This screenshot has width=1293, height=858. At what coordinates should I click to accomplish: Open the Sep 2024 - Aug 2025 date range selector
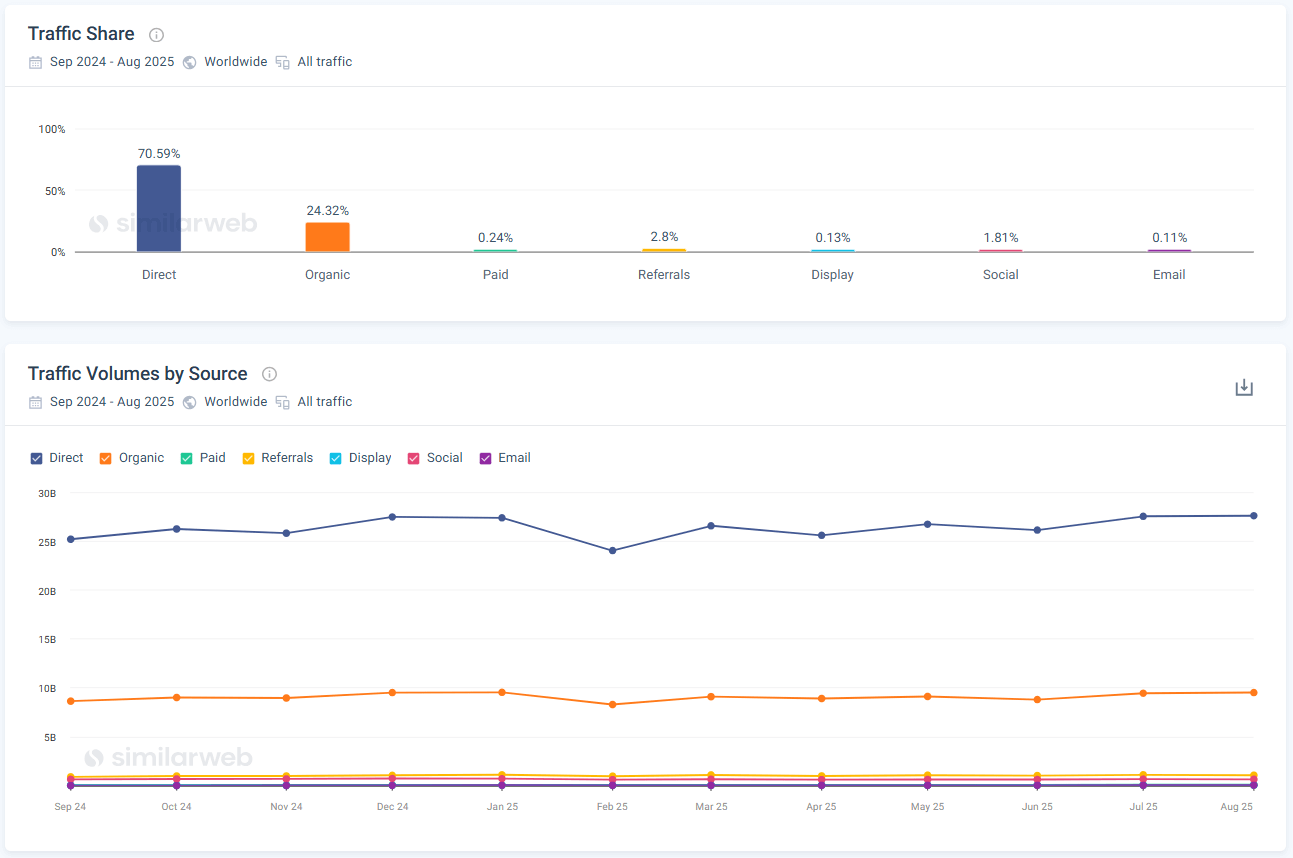pos(111,61)
